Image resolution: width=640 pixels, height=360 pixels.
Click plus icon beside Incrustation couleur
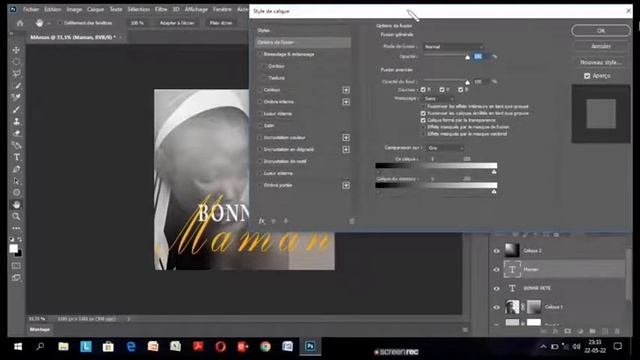point(346,138)
